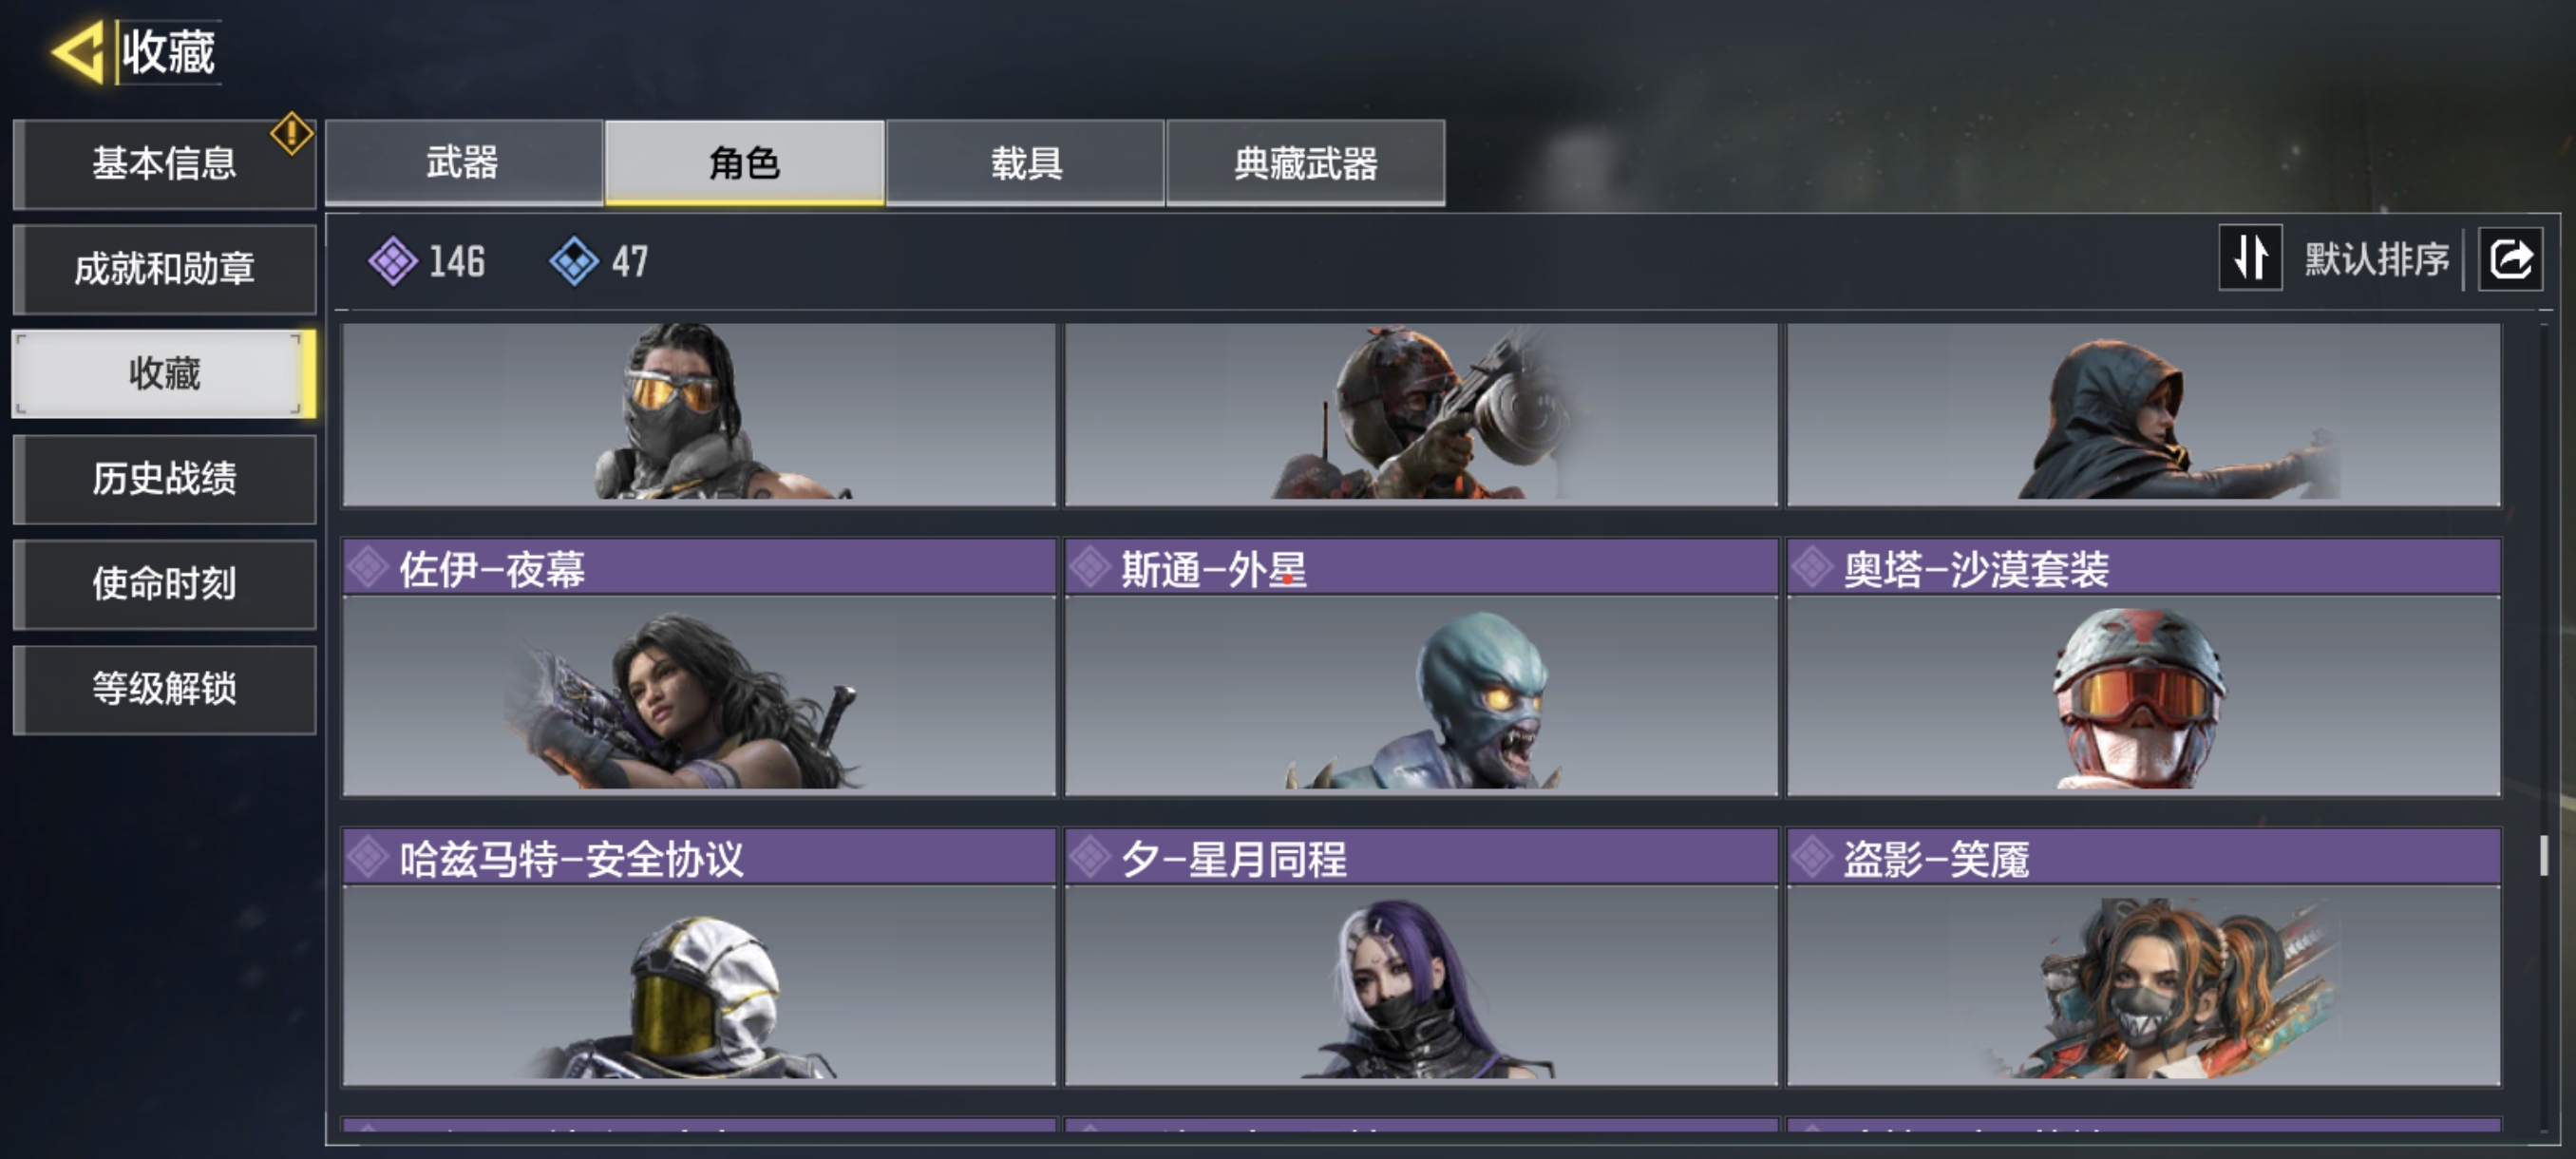2576x1159 pixels.
Task: Click the purple epic rarity diamond icon
Action: (393, 261)
